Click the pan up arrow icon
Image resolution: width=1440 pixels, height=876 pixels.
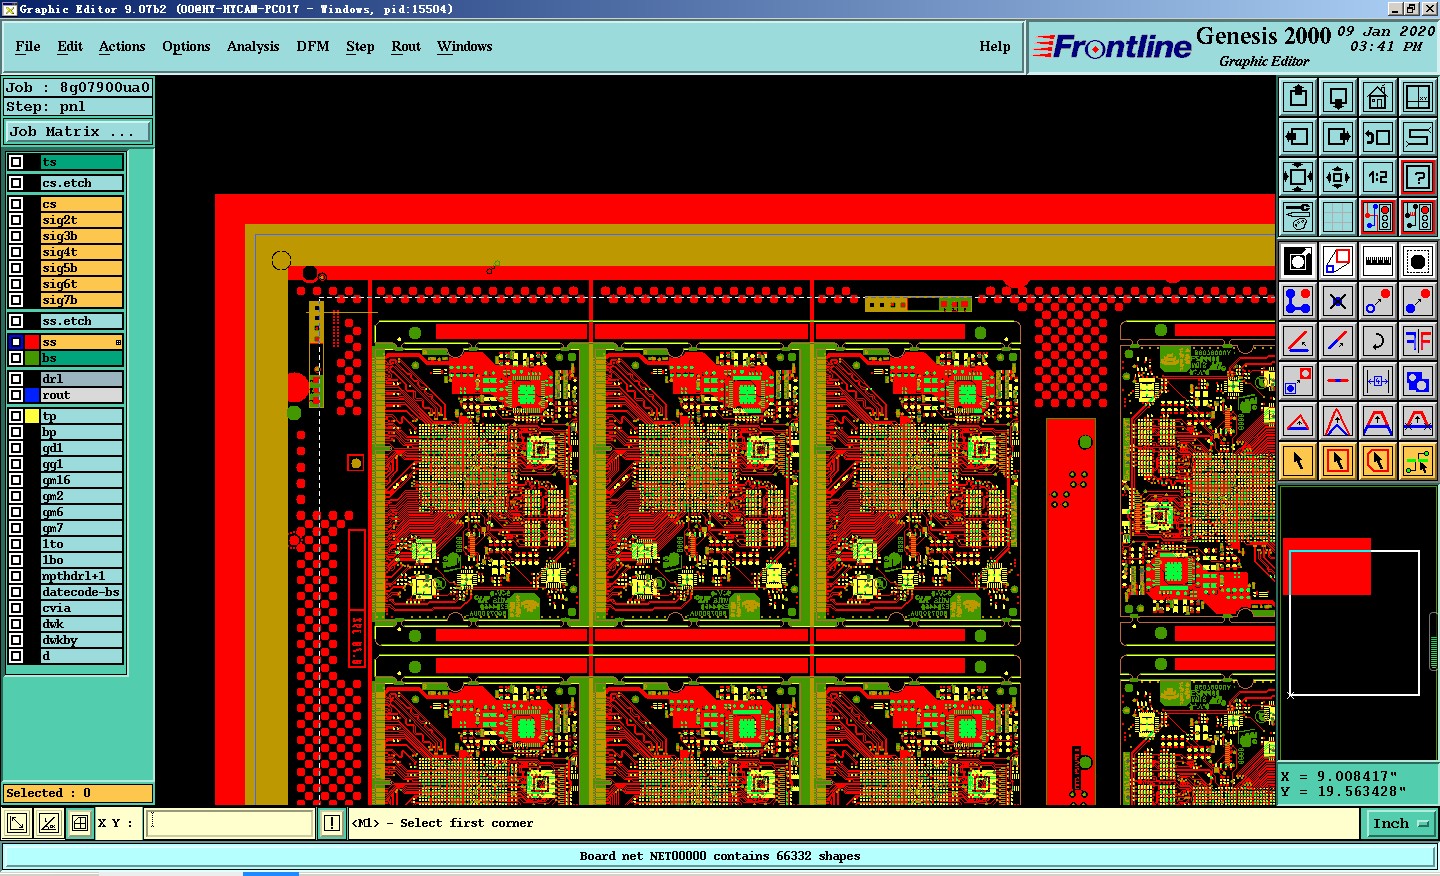click(1298, 97)
